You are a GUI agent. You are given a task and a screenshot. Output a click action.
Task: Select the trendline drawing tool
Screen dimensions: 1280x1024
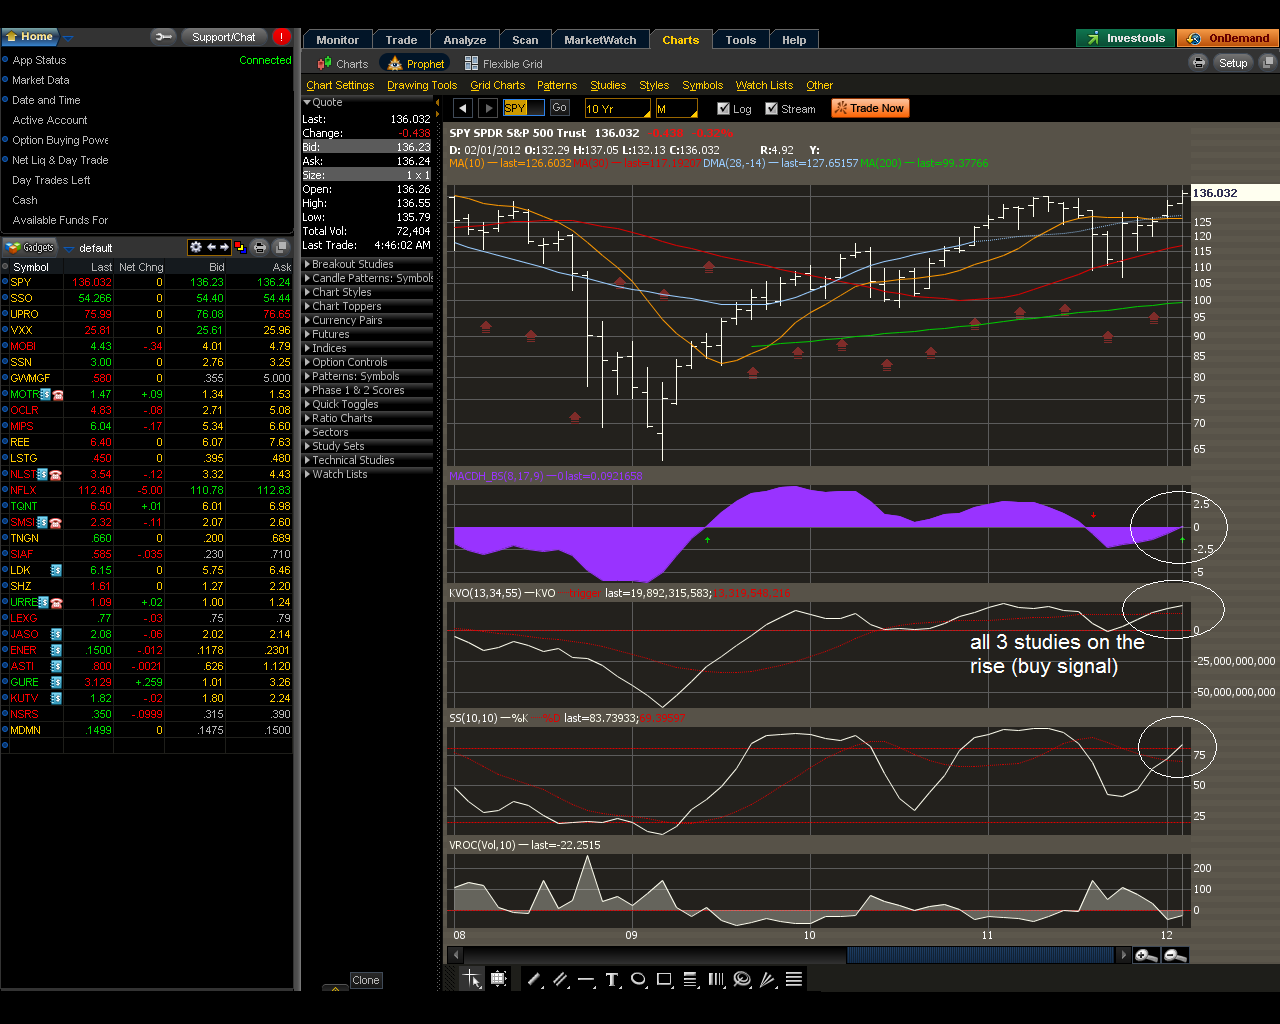(534, 979)
